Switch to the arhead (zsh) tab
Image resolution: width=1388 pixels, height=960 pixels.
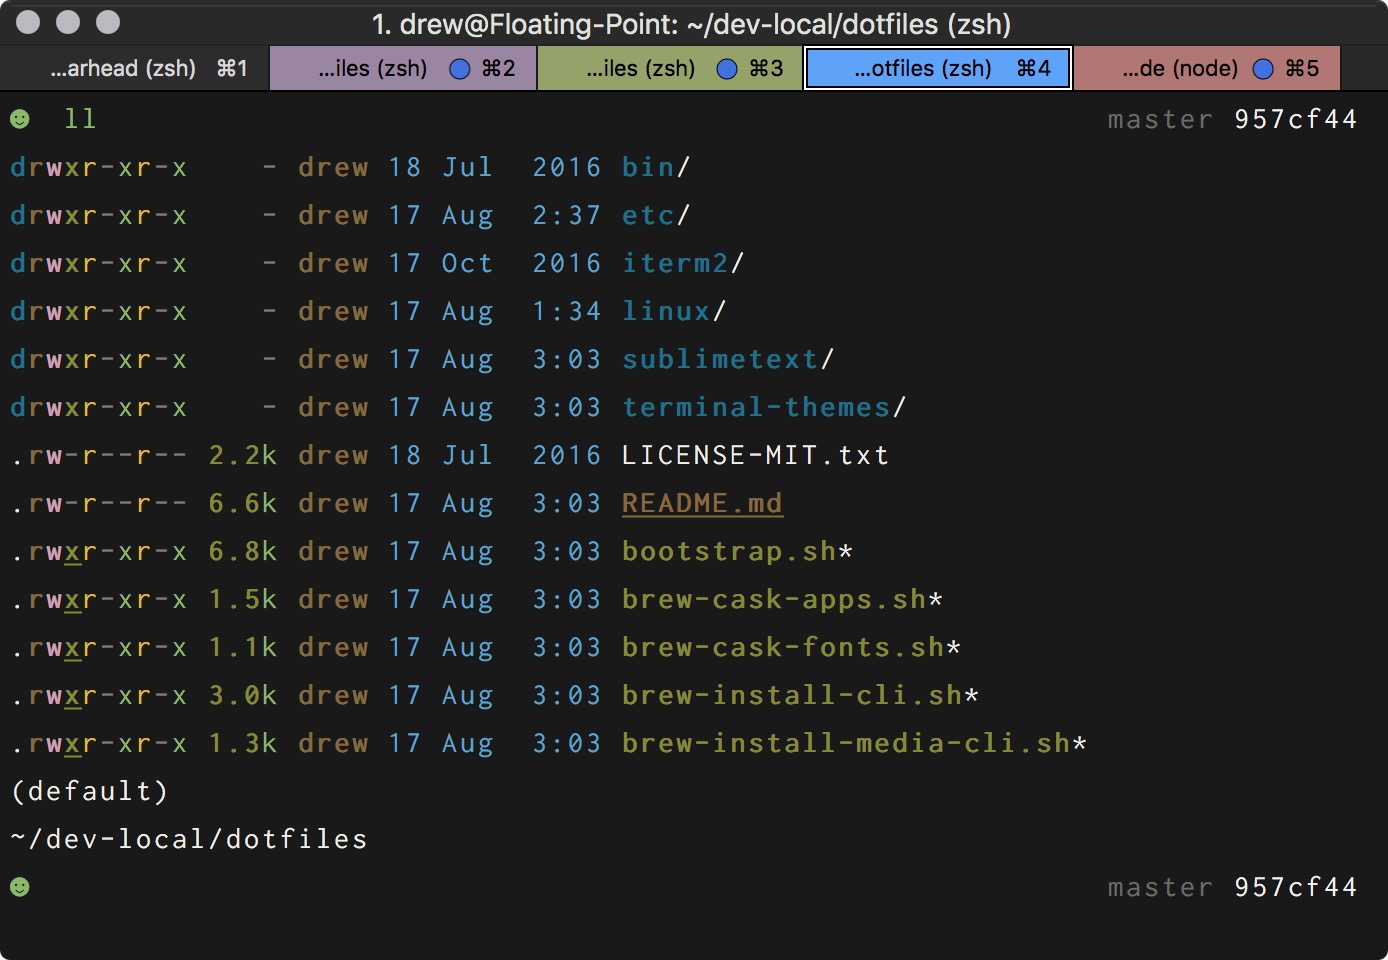point(134,68)
